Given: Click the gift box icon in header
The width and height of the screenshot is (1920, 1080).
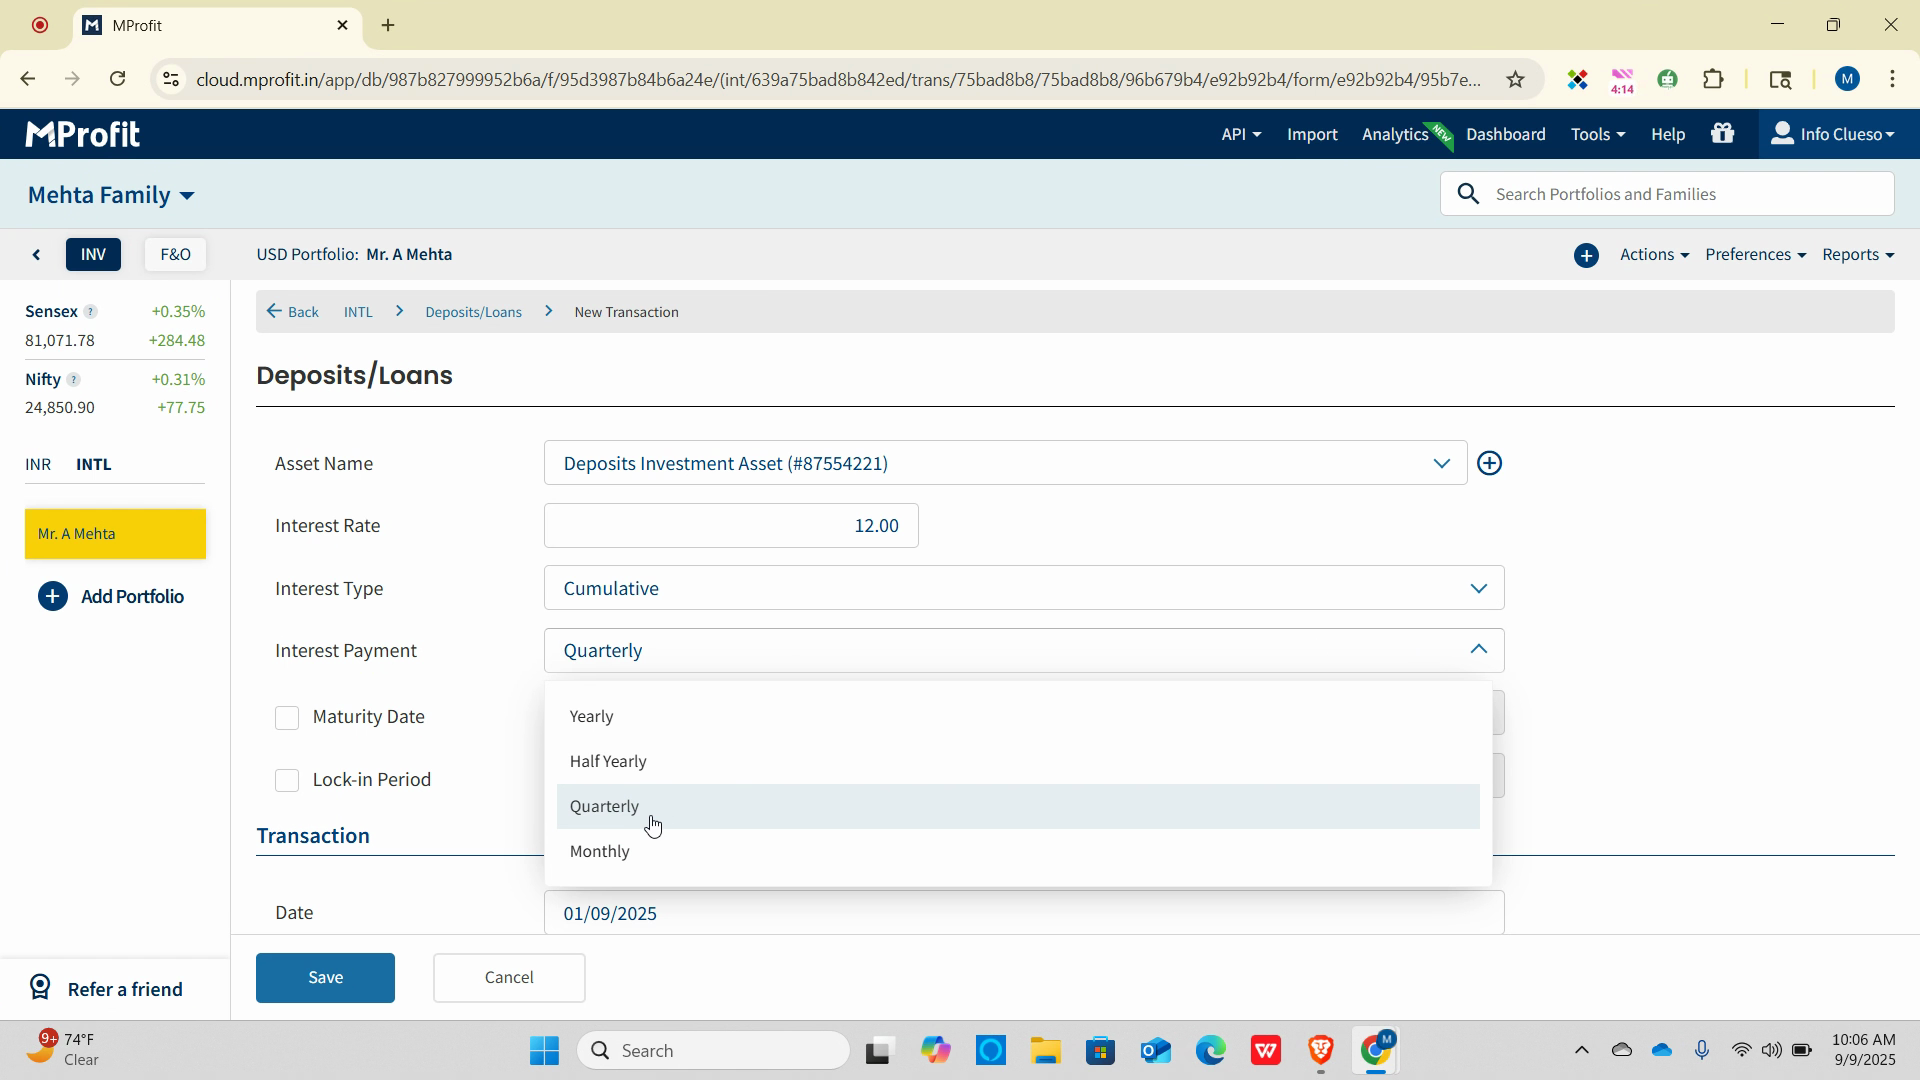Looking at the screenshot, I should 1722,134.
